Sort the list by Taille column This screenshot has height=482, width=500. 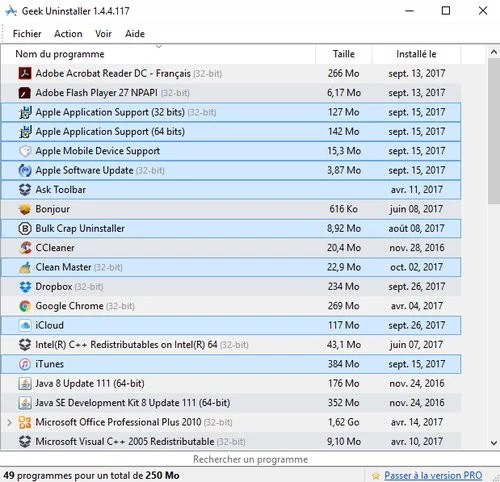[x=344, y=54]
